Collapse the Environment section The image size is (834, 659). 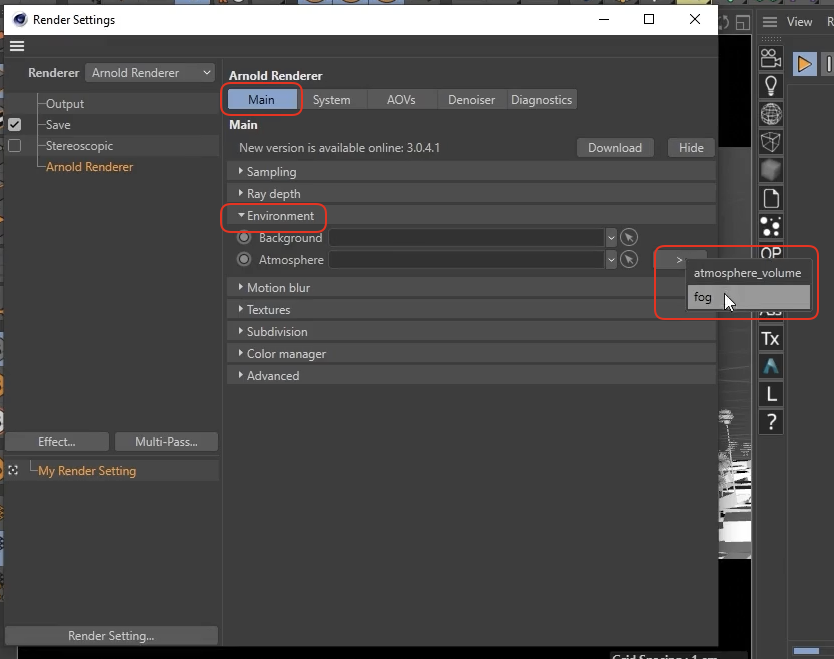471,216
